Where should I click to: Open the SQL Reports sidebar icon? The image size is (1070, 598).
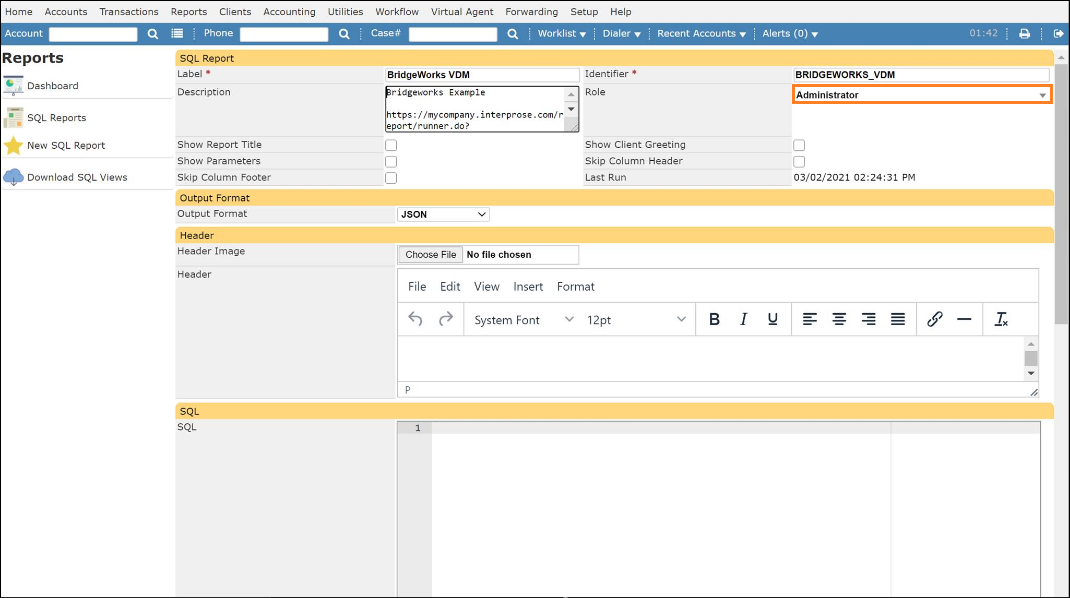[x=13, y=117]
